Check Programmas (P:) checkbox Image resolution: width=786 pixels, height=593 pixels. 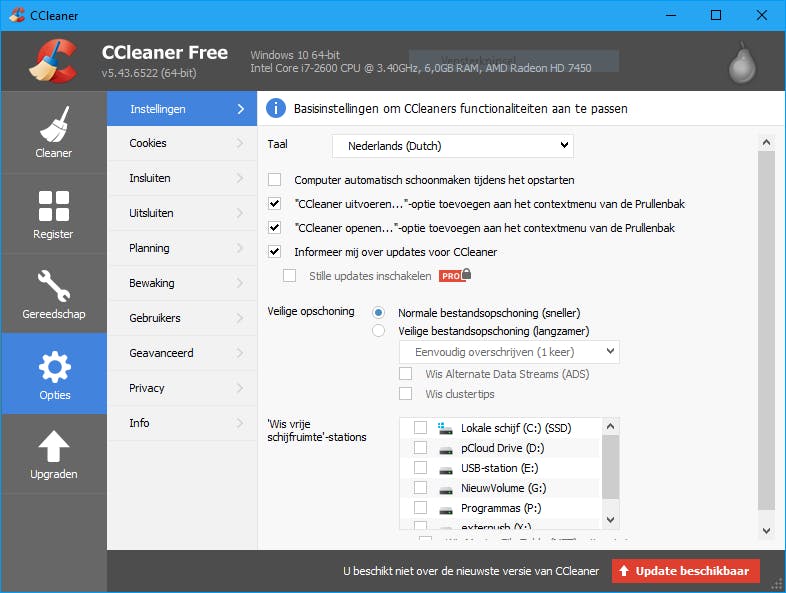tap(421, 508)
